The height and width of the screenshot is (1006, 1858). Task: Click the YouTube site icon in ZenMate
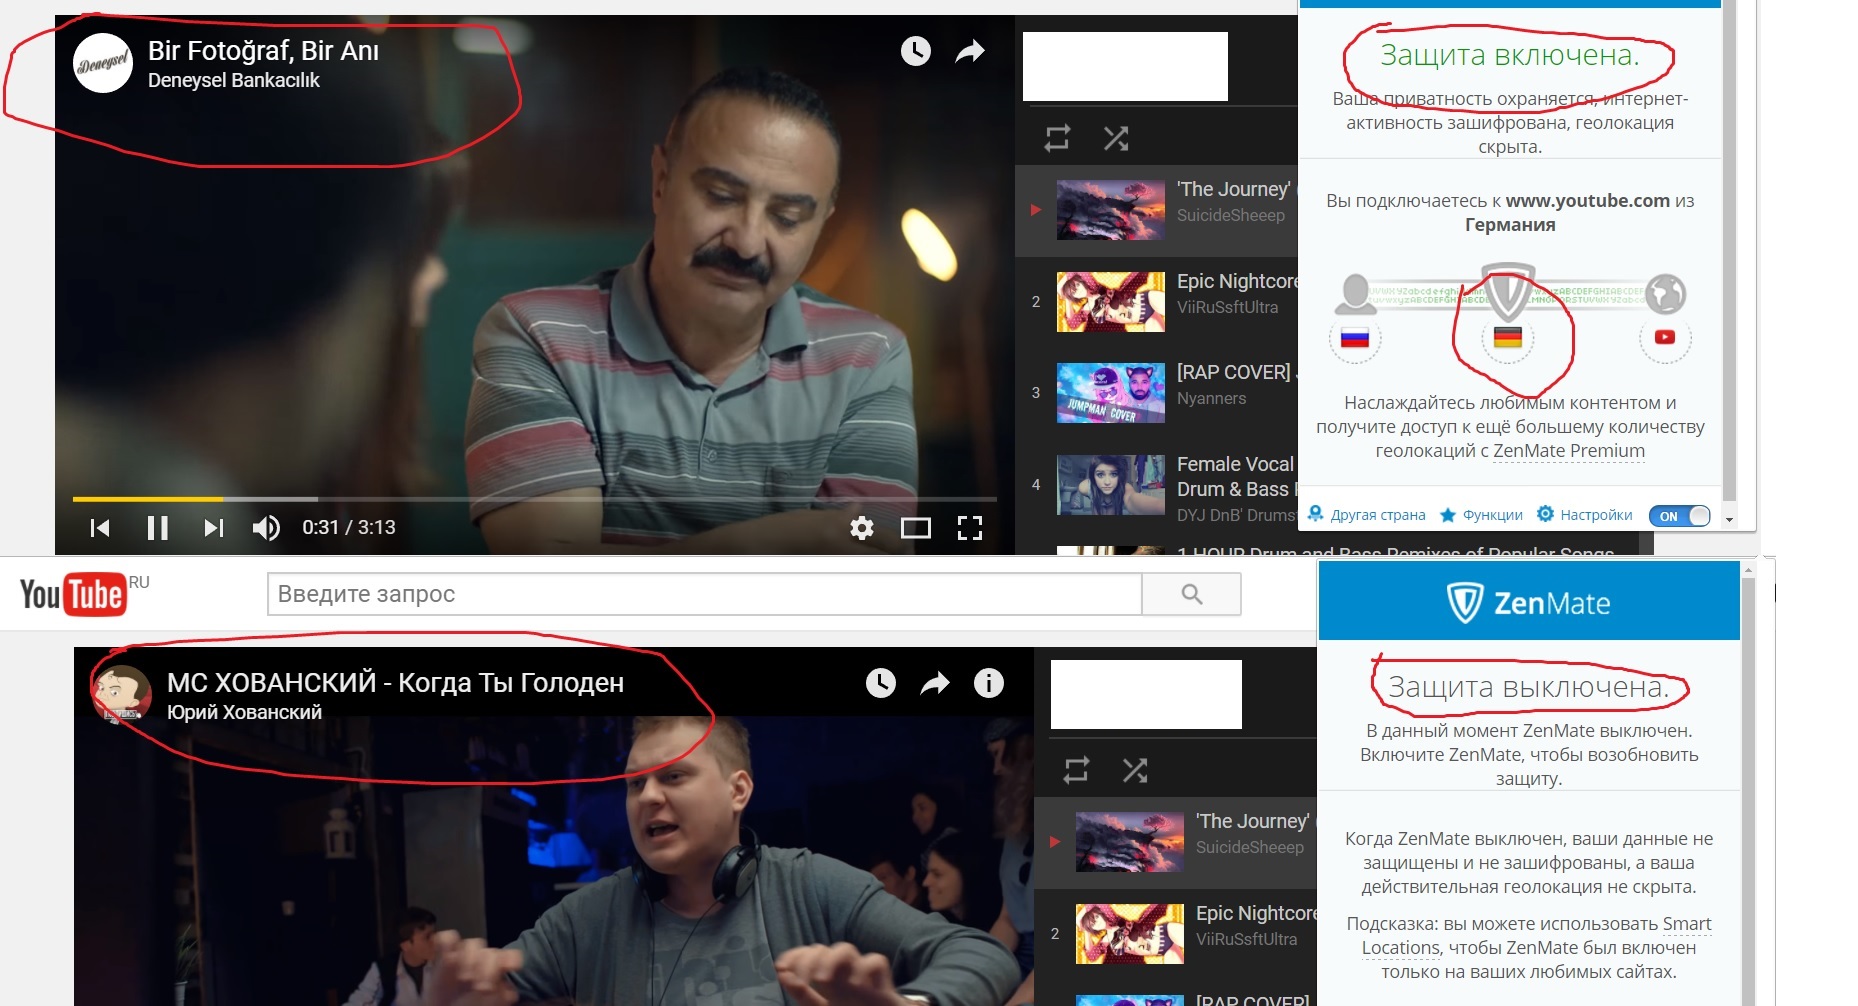pos(1665,338)
